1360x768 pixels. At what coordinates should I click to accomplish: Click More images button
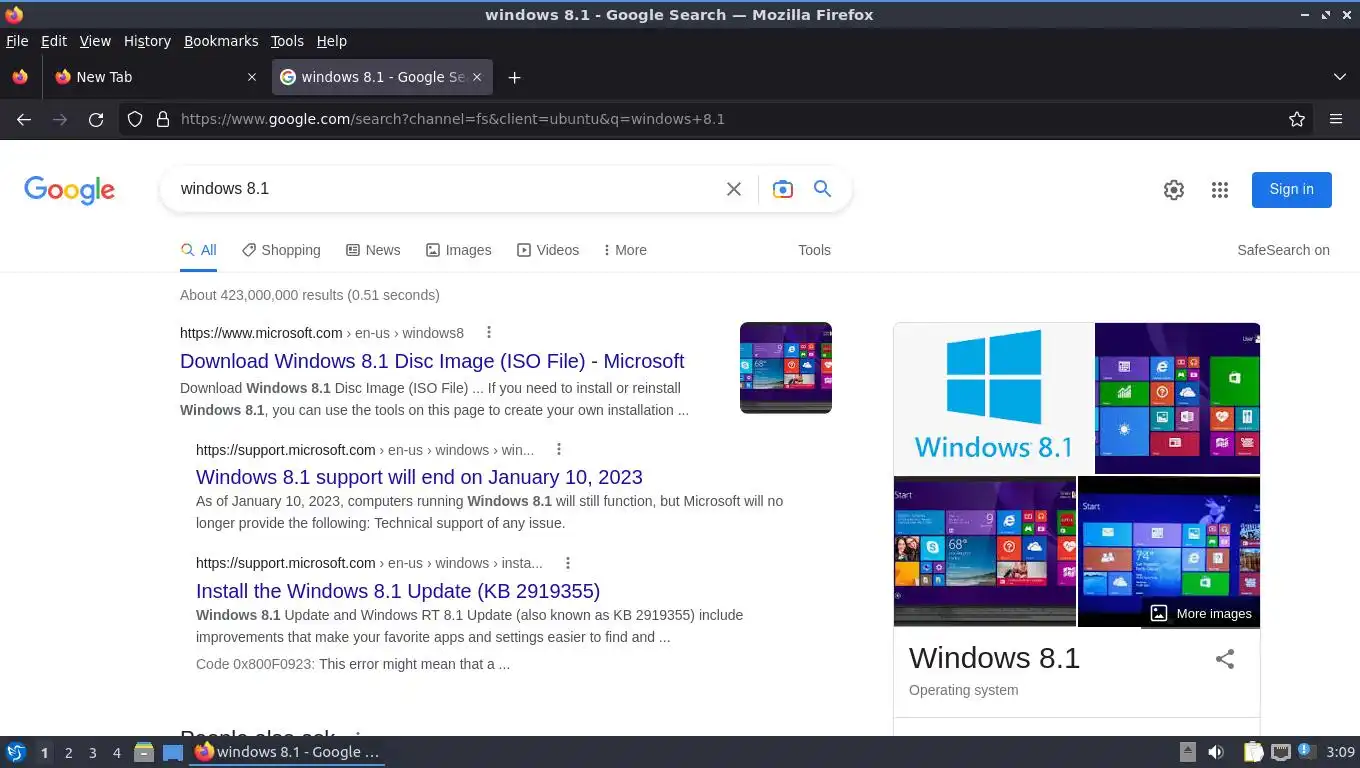[1200, 613]
